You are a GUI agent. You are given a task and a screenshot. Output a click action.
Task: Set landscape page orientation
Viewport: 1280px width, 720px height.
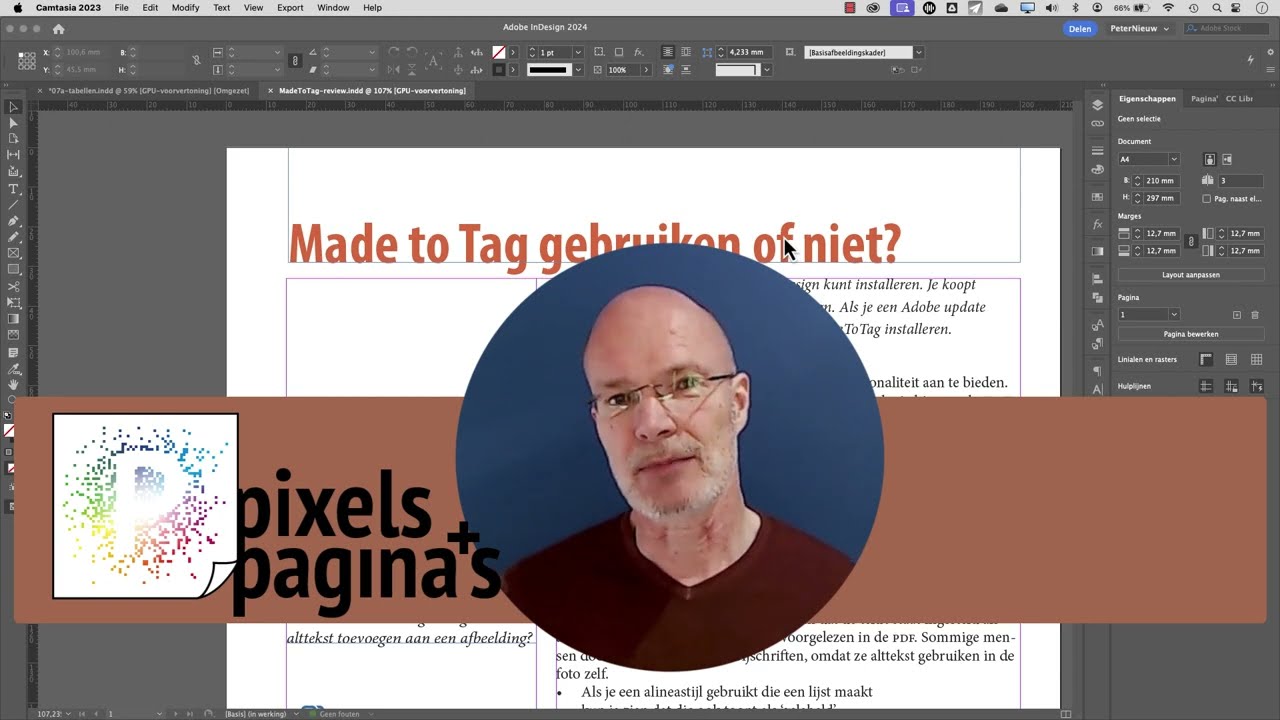click(1227, 159)
